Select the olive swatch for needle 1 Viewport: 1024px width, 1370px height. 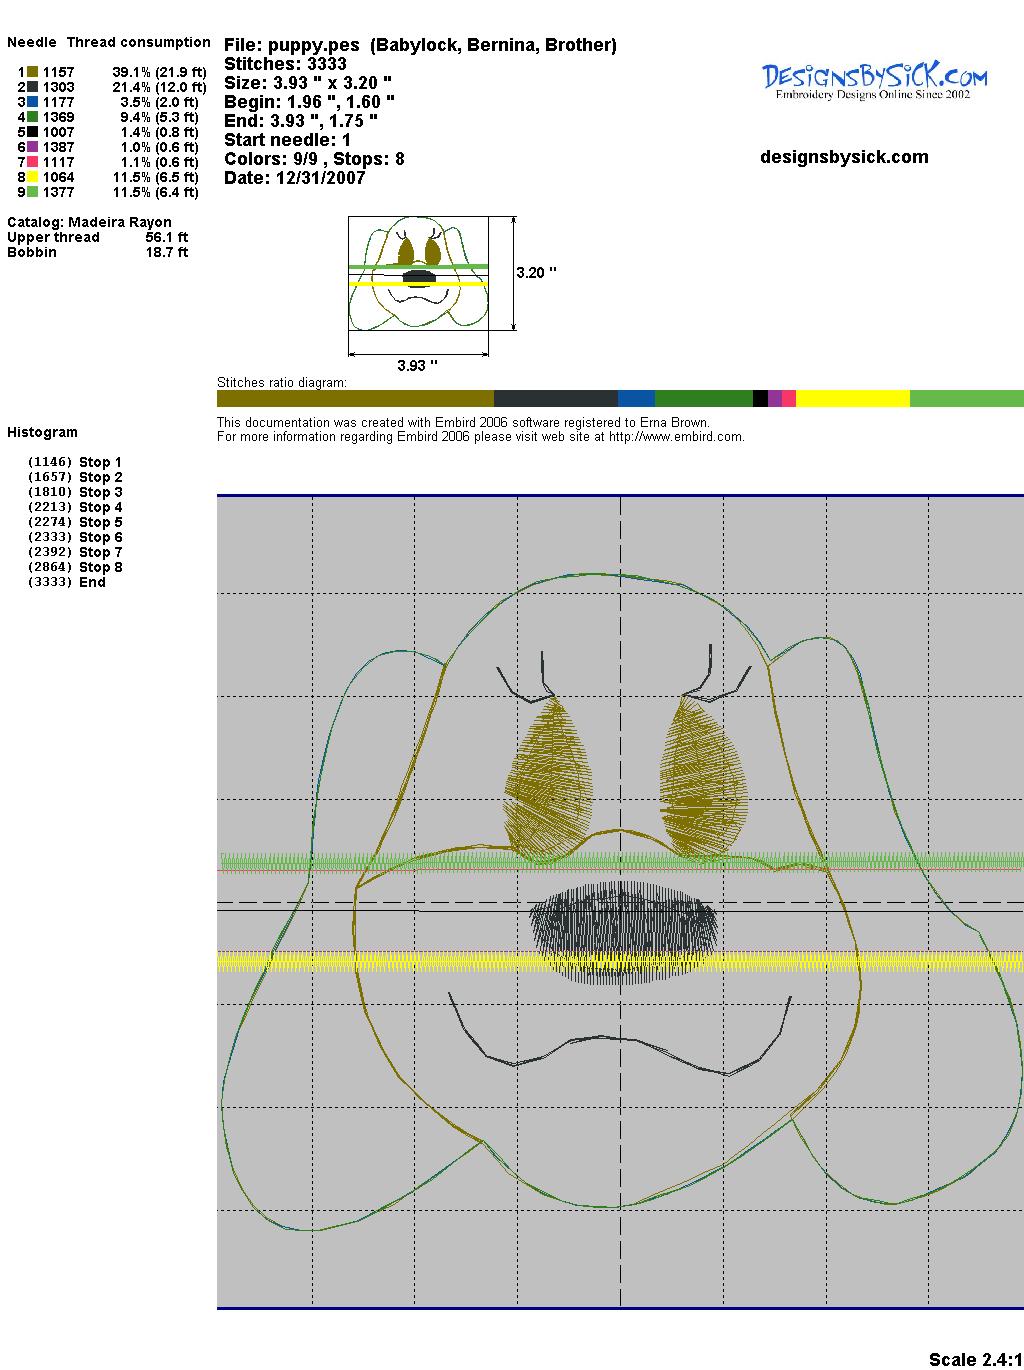pyautogui.click(x=33, y=72)
